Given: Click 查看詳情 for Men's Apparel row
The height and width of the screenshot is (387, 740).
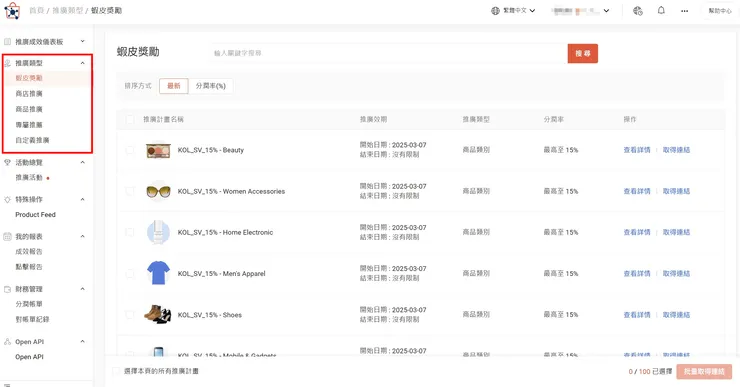Looking at the screenshot, I should (x=637, y=273).
